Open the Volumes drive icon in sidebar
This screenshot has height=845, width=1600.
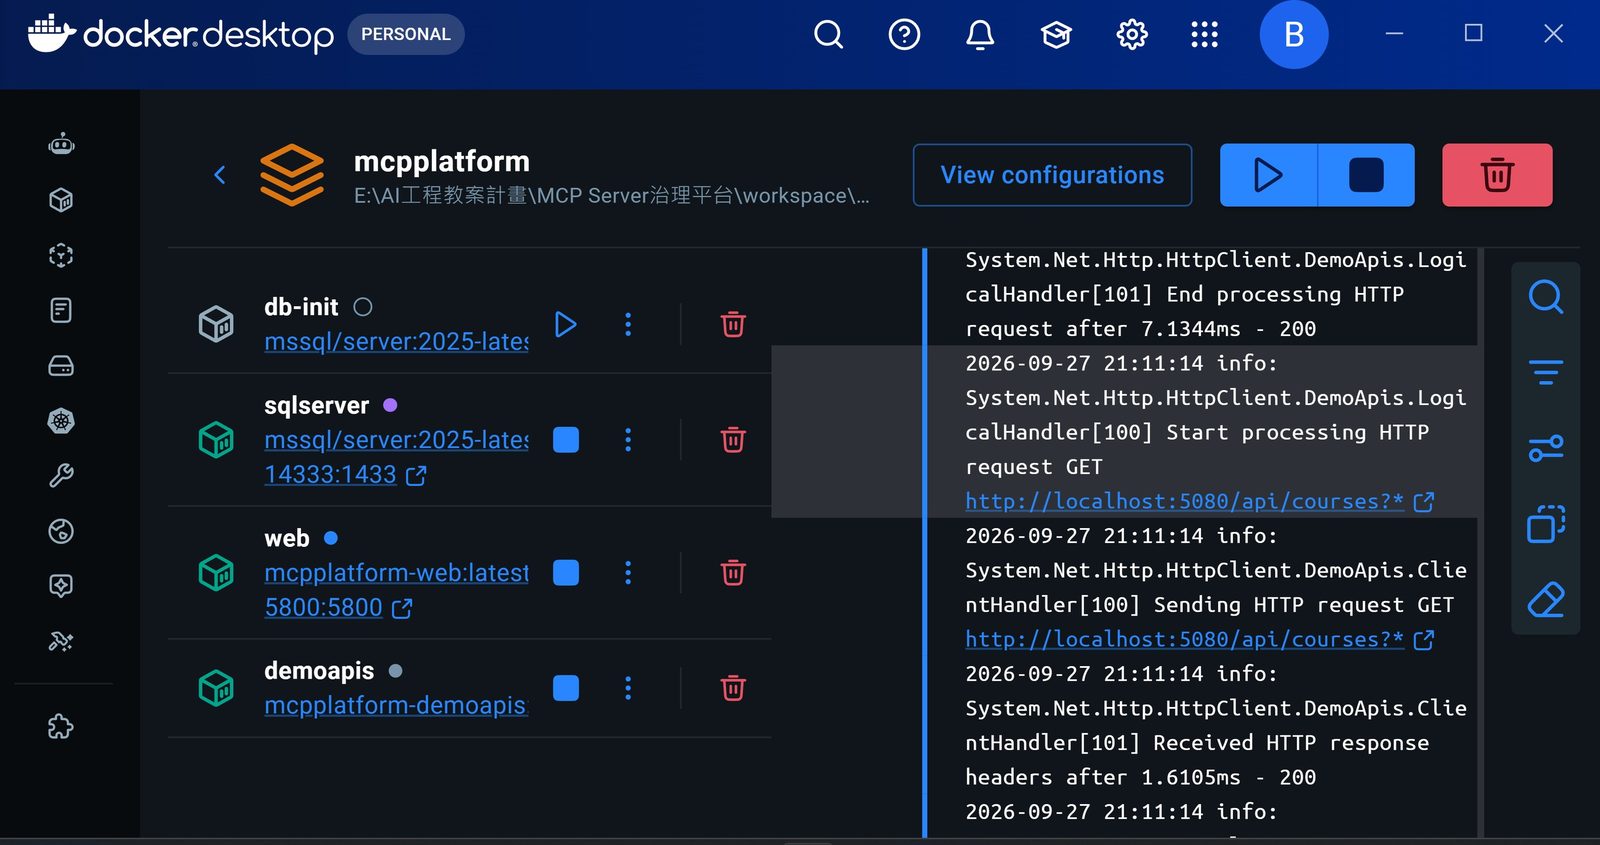click(61, 366)
